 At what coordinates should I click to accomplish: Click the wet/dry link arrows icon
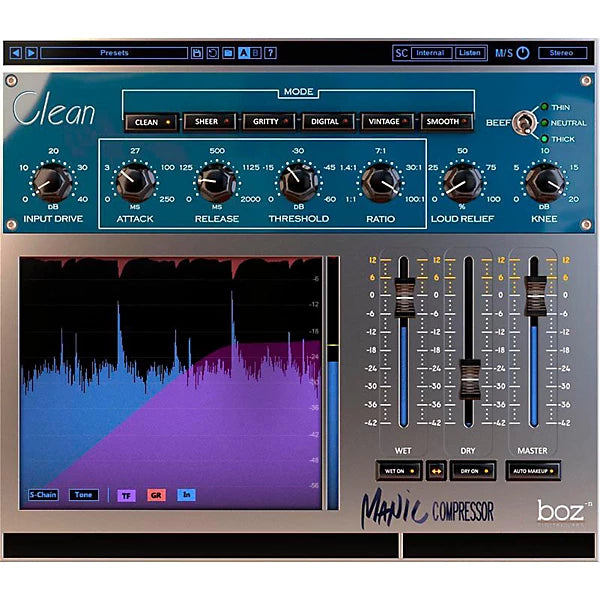tap(436, 468)
